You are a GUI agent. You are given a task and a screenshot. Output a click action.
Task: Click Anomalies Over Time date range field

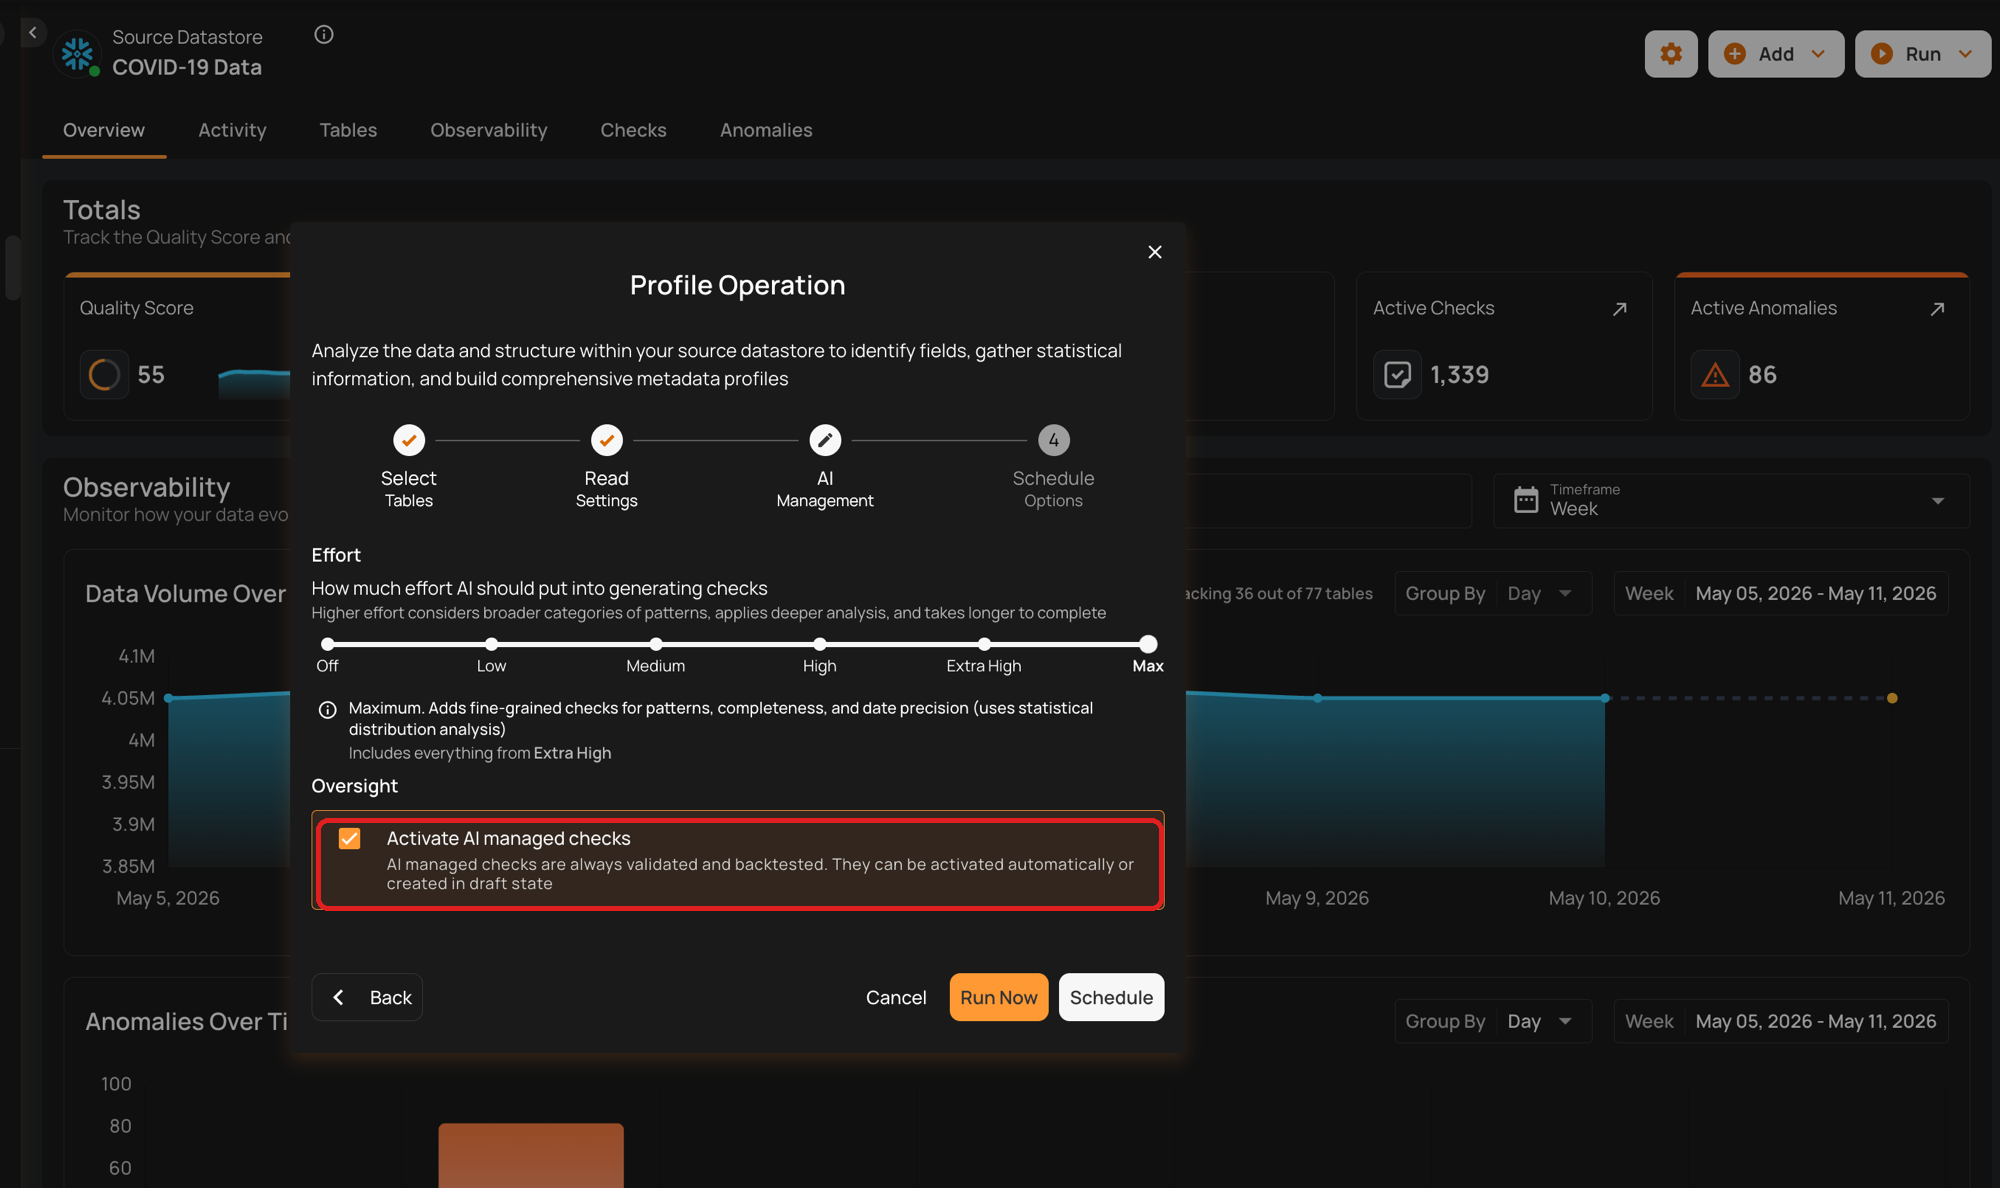click(1781, 1021)
